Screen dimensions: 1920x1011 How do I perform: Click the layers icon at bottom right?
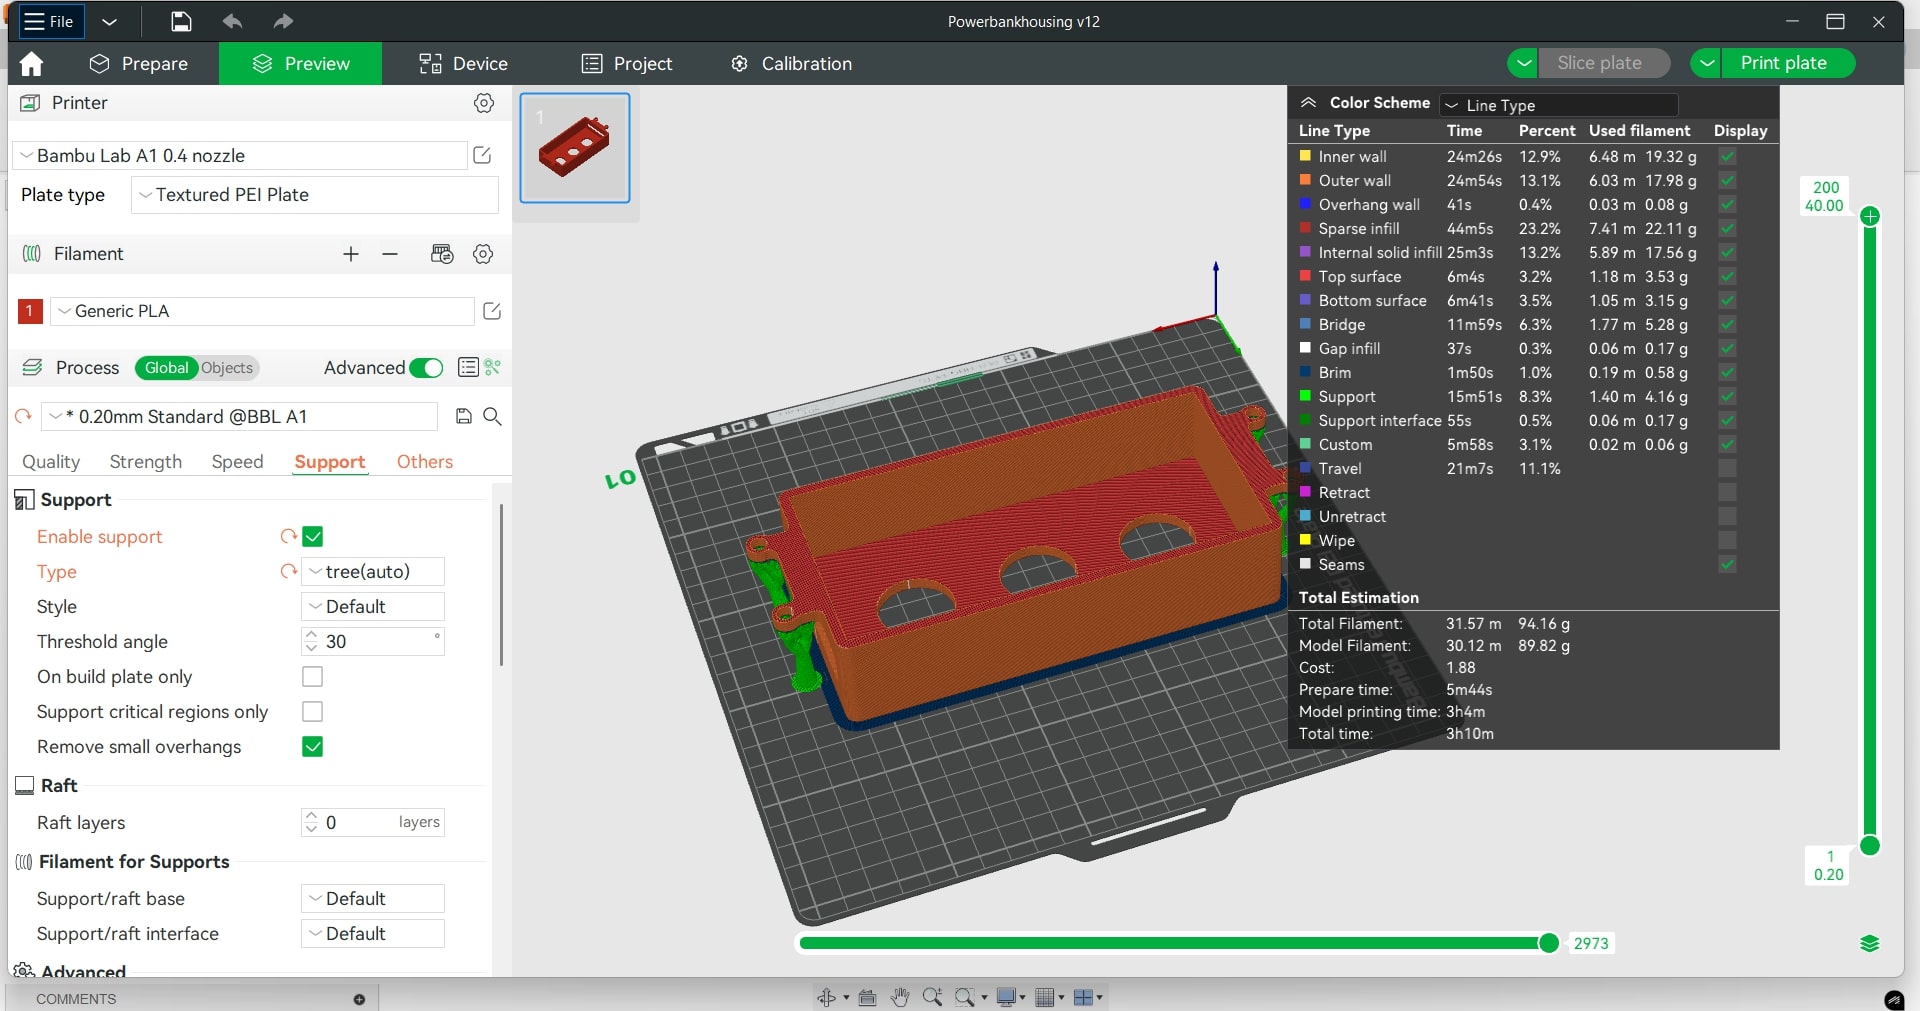tap(1870, 943)
